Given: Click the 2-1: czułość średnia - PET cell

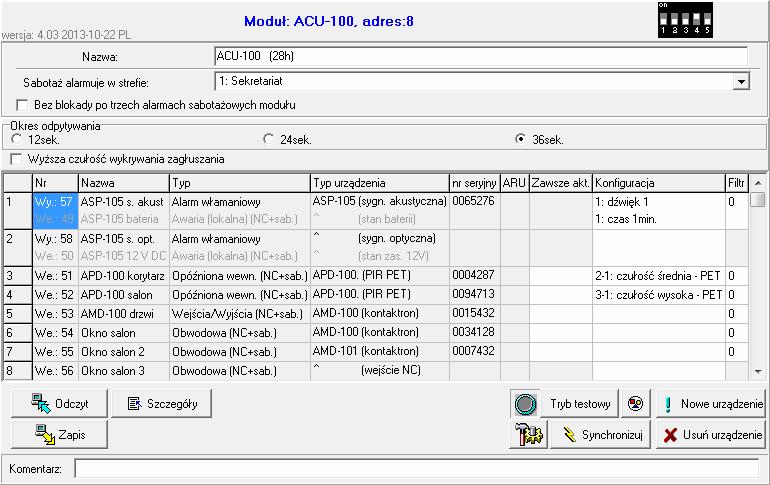Looking at the screenshot, I should pyautogui.click(x=659, y=276).
